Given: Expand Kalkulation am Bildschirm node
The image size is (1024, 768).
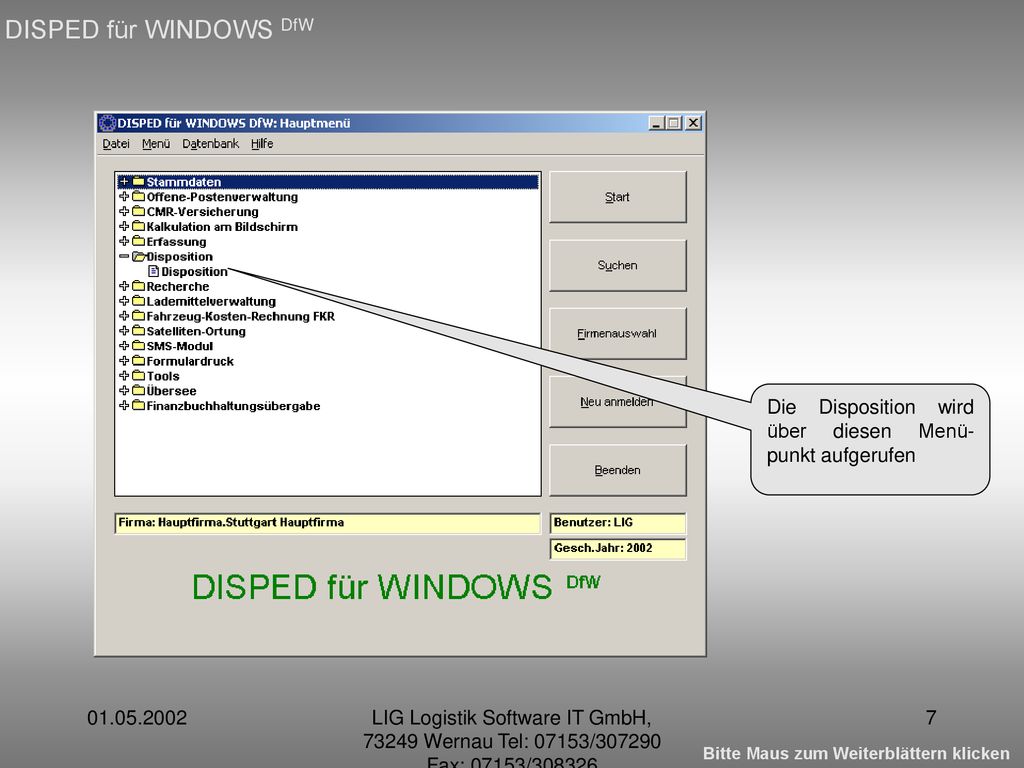Looking at the screenshot, I should [x=124, y=227].
